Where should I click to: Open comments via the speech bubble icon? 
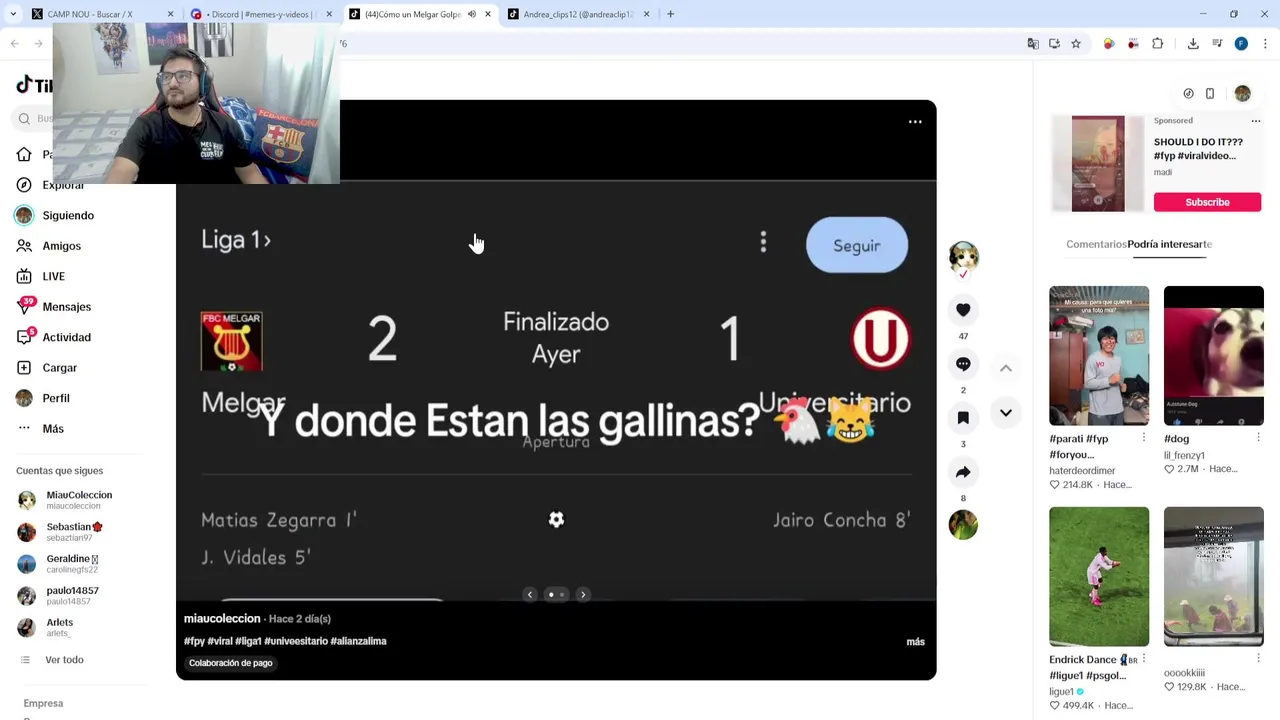(x=963, y=364)
